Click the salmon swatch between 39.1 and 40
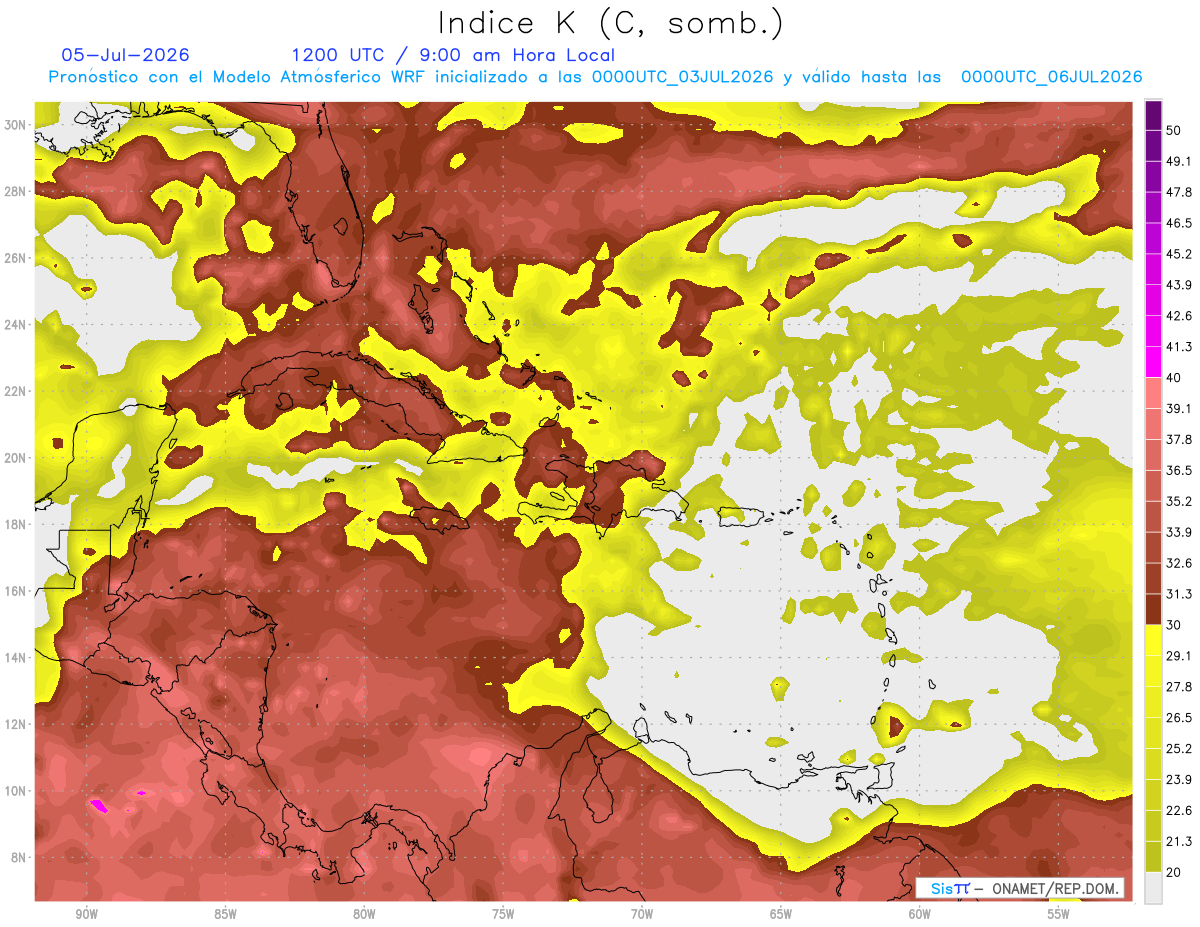This screenshot has height=927, width=1200. pos(1153,393)
